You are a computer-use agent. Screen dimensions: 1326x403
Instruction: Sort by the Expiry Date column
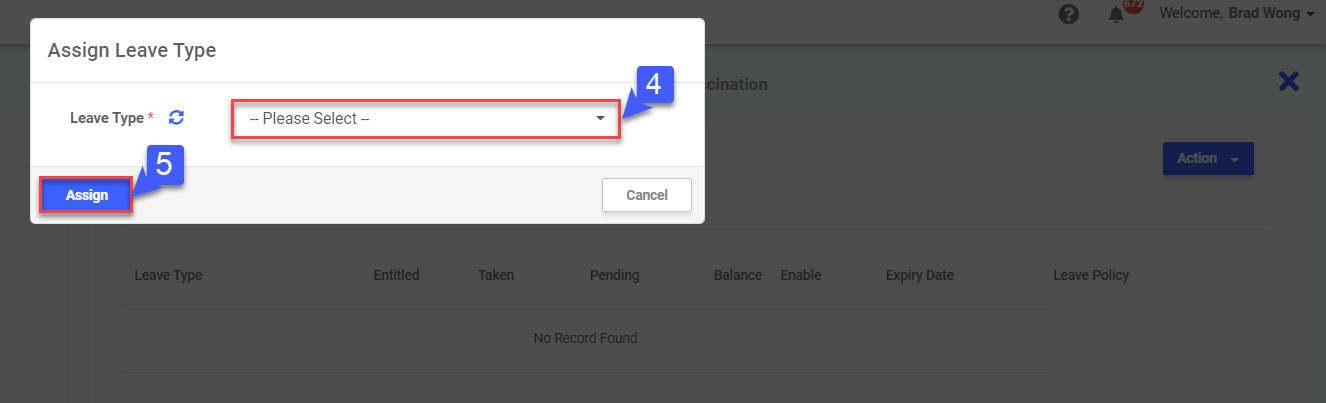(x=919, y=275)
